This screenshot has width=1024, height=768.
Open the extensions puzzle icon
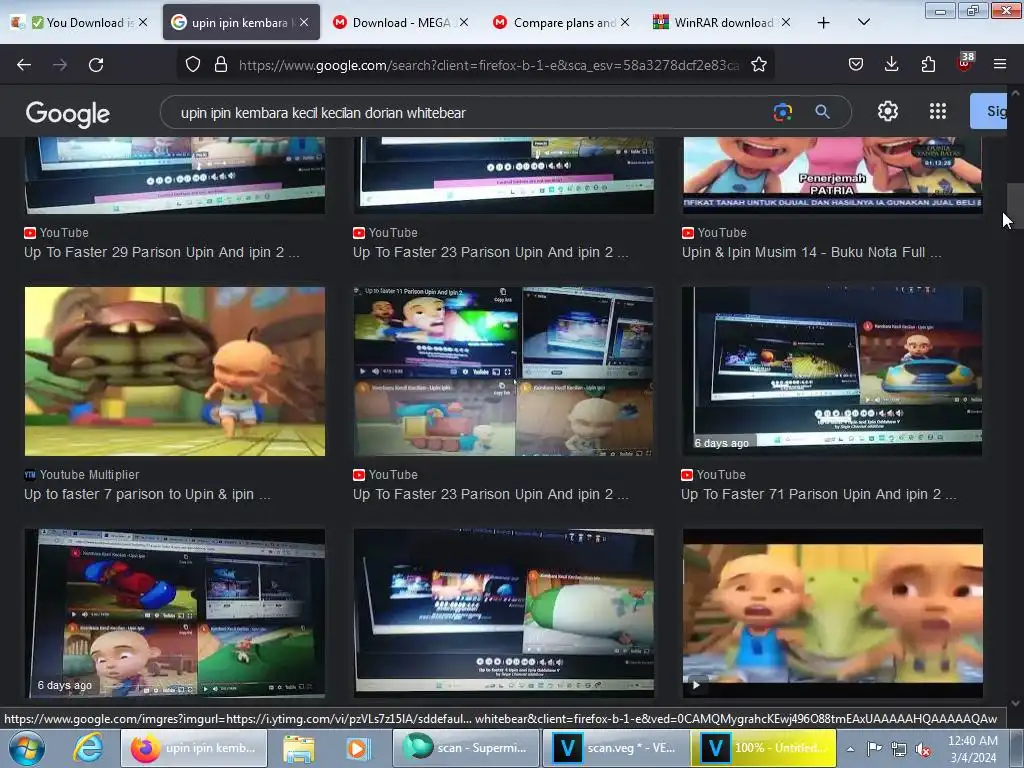928,65
